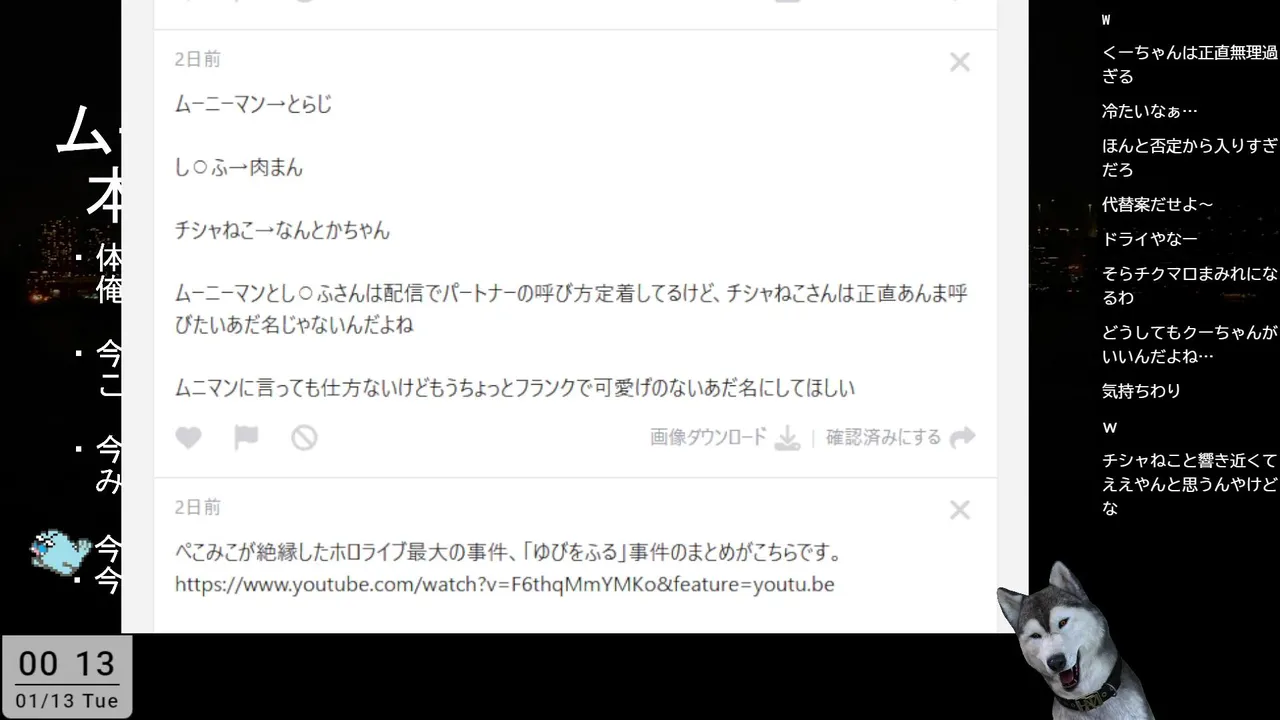Click the download arrow icon beside 画像ダウンロード

[x=788, y=438]
